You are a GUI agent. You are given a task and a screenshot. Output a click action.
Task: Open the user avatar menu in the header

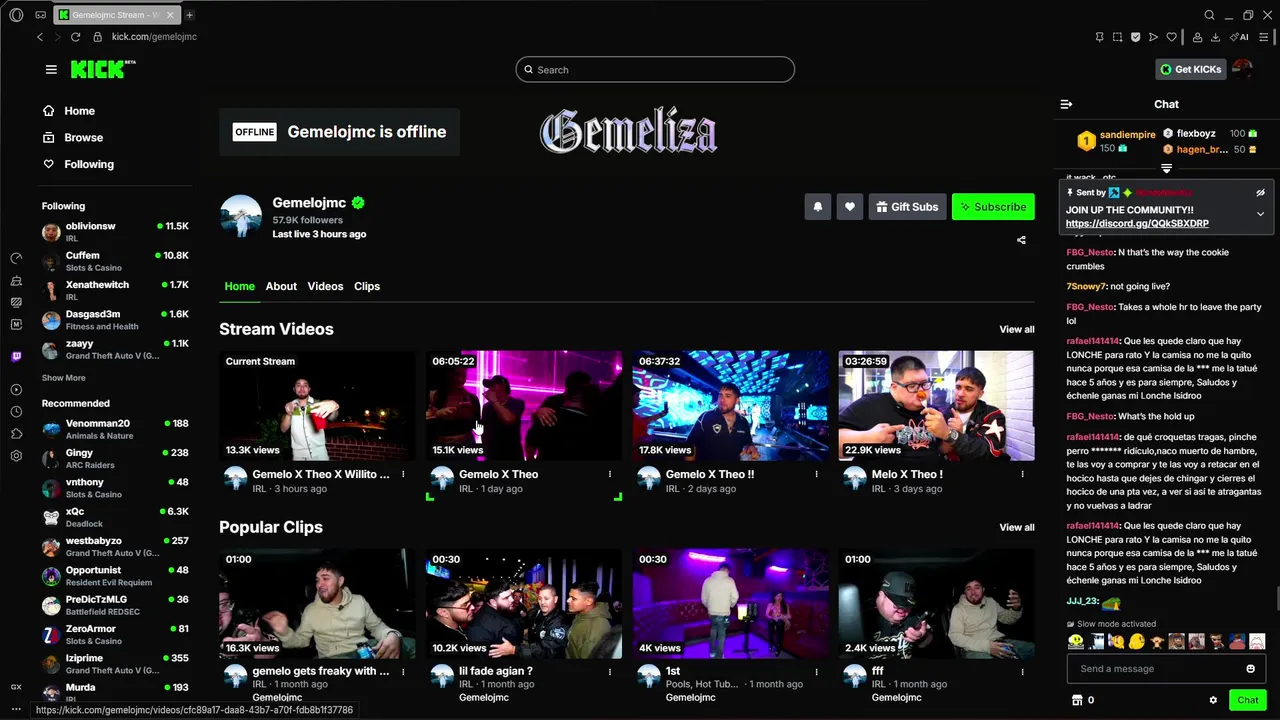coord(1242,69)
